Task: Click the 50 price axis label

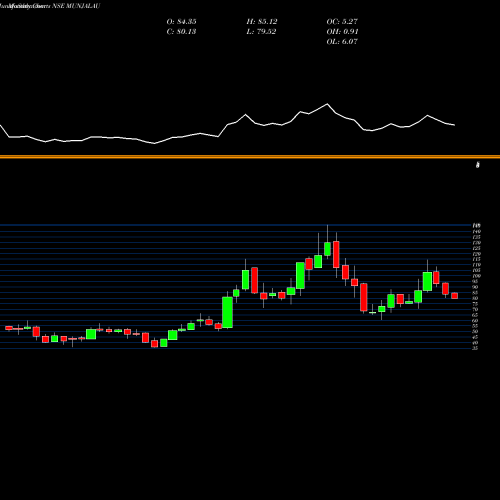Action: point(475,331)
